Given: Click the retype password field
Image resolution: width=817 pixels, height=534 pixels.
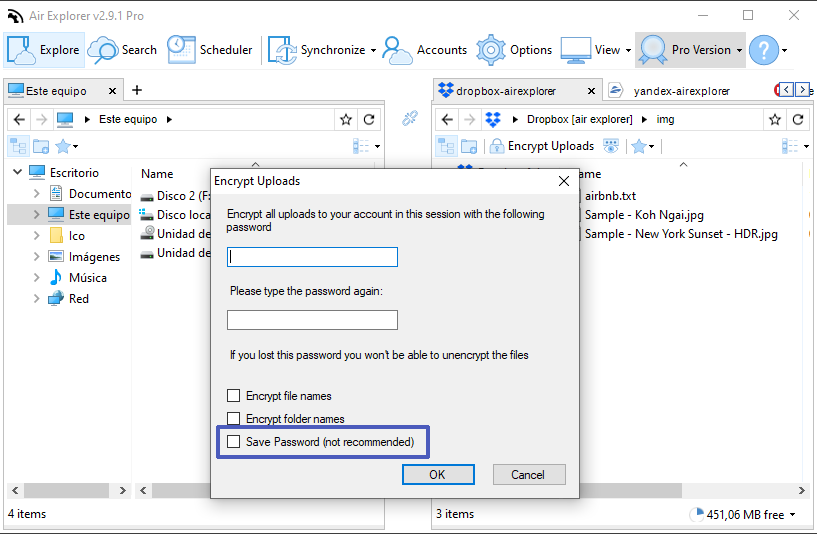Looking at the screenshot, I should 312,320.
